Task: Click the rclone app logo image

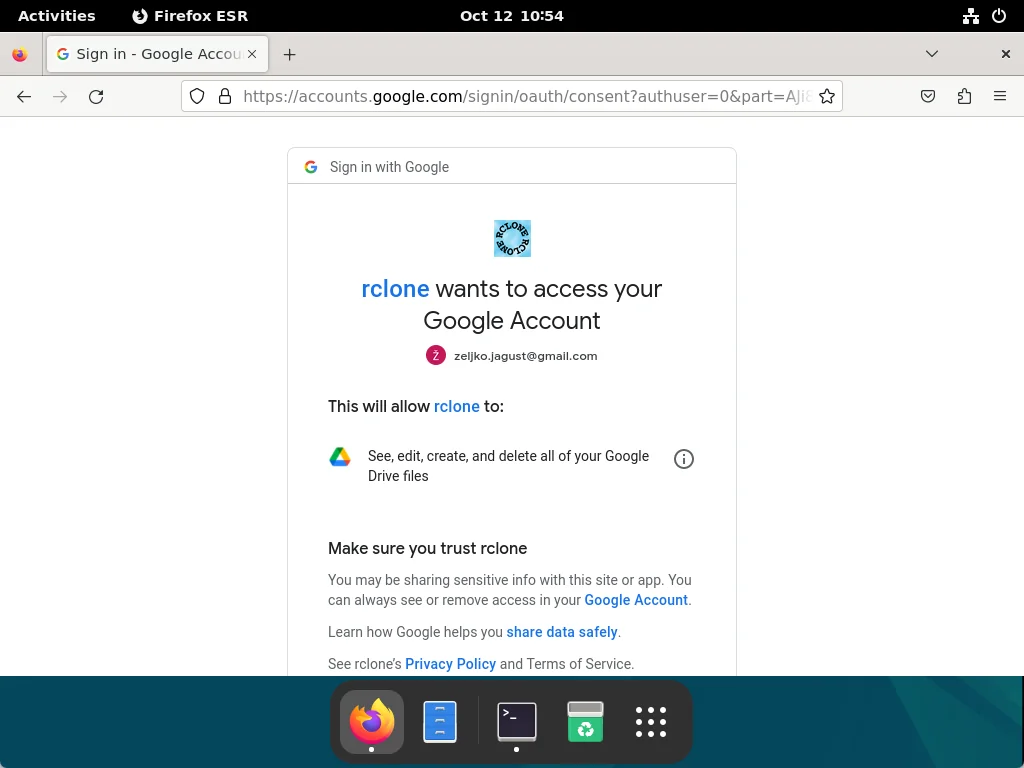Action: pyautogui.click(x=512, y=238)
